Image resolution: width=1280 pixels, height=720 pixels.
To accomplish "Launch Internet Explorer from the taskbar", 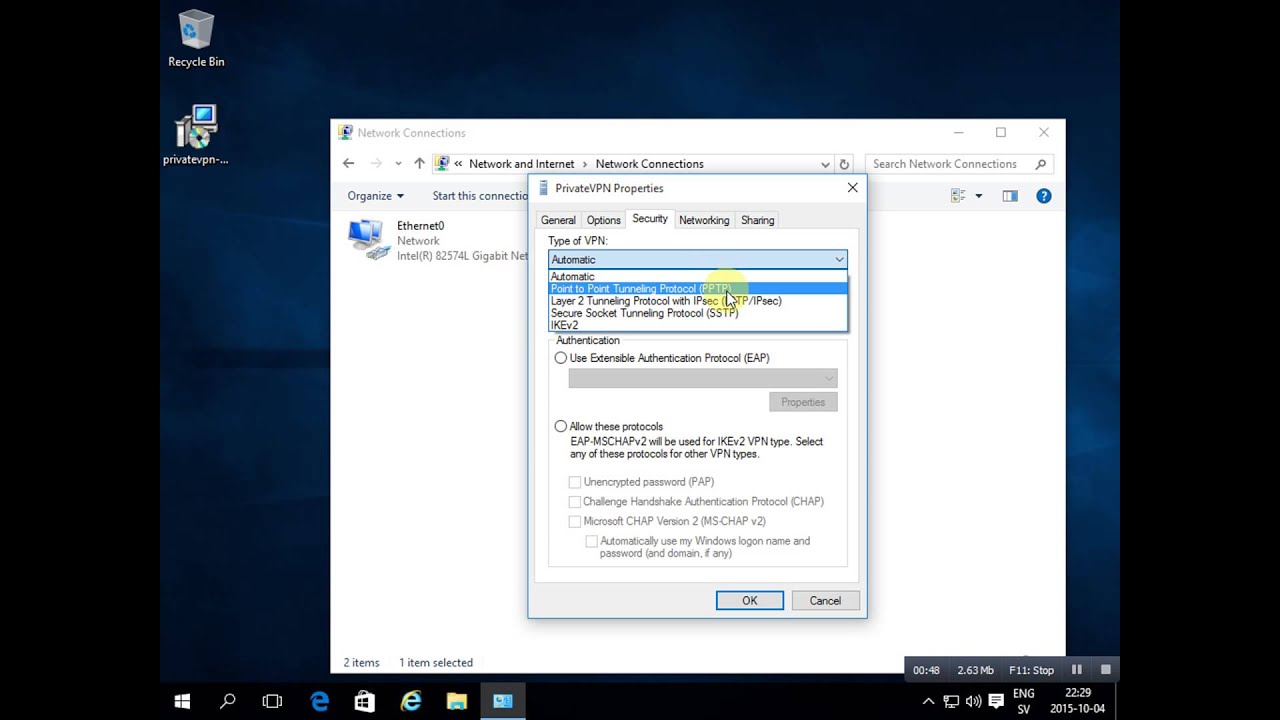I will [x=411, y=701].
